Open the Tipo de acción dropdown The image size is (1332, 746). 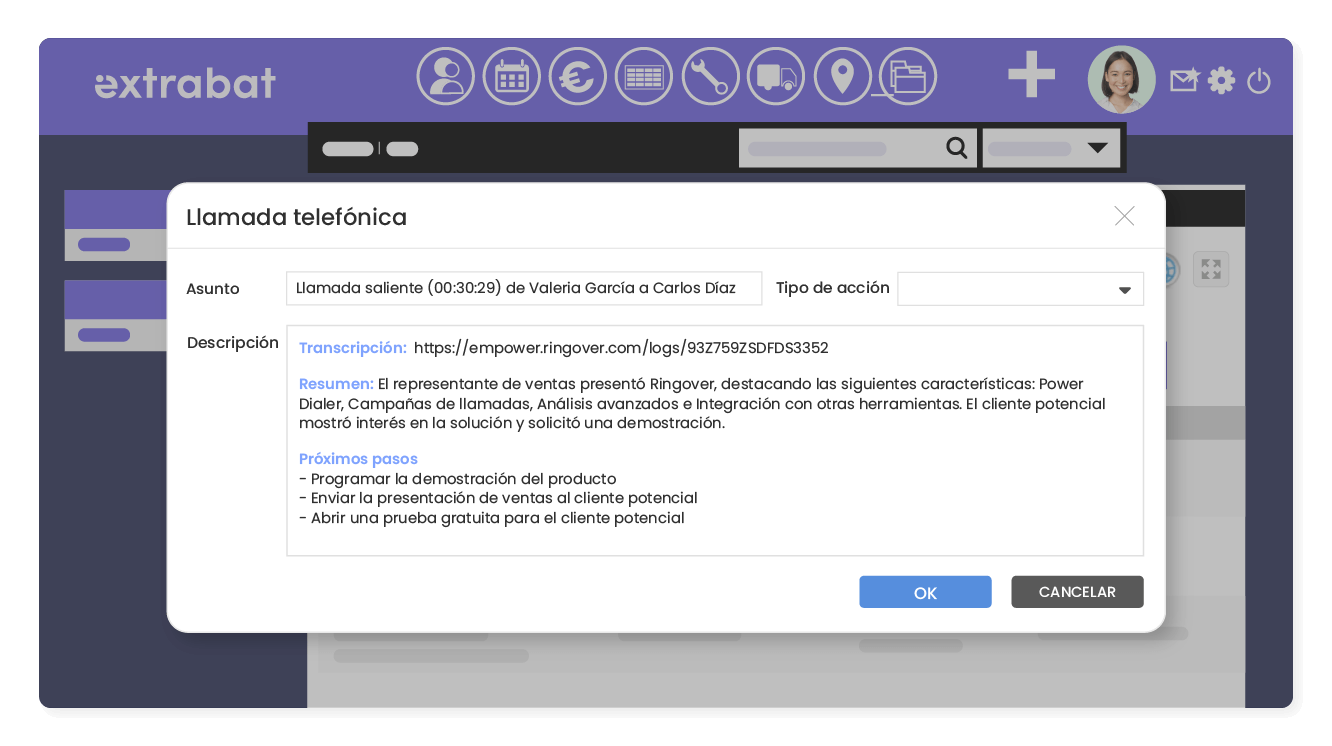pyautogui.click(x=1020, y=288)
